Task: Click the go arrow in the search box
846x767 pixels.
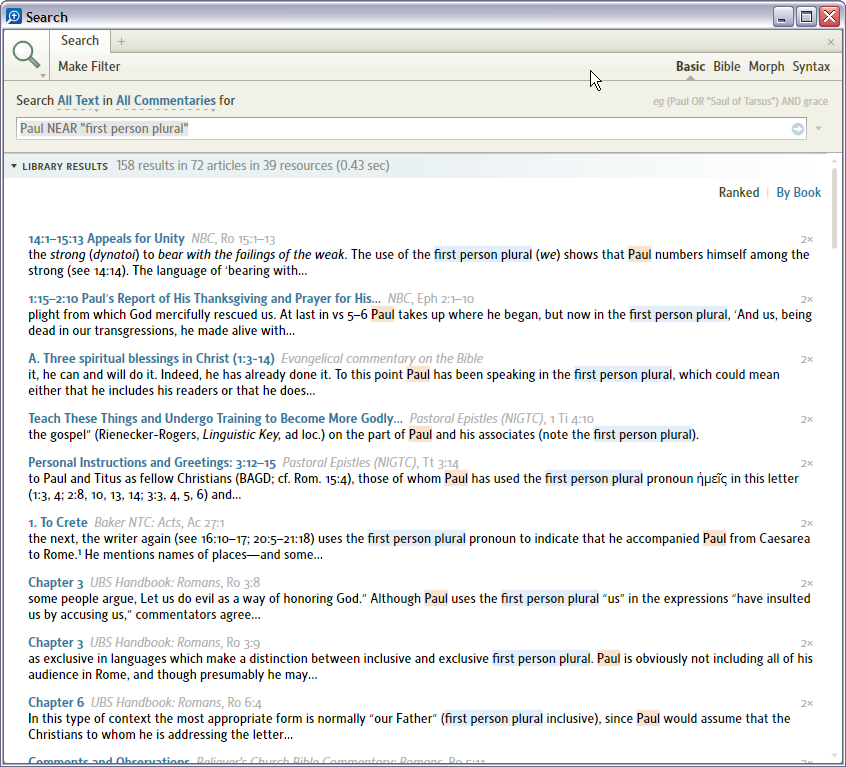Action: pyautogui.click(x=797, y=129)
